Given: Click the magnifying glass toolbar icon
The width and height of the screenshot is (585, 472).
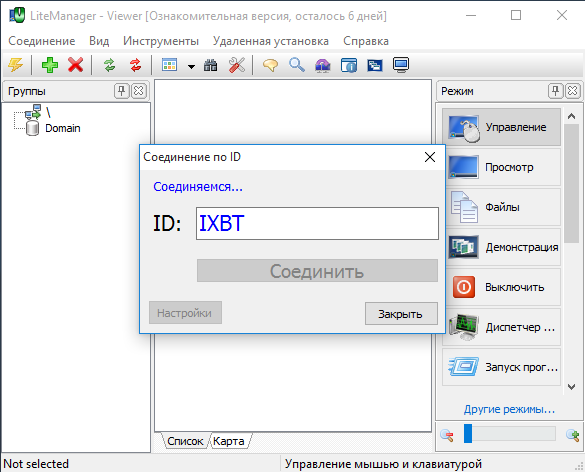Looking at the screenshot, I should coord(297,65).
